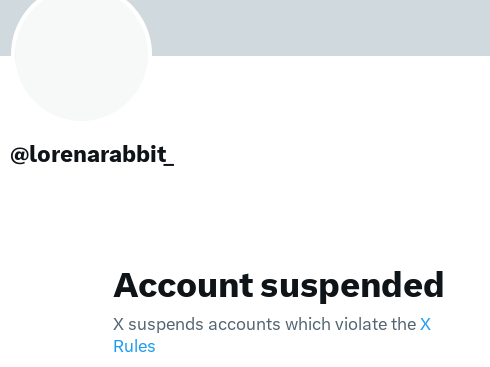Click the 'X suspends accounts' description sentence
Image resolution: width=490 pixels, height=367 pixels.
(x=272, y=335)
